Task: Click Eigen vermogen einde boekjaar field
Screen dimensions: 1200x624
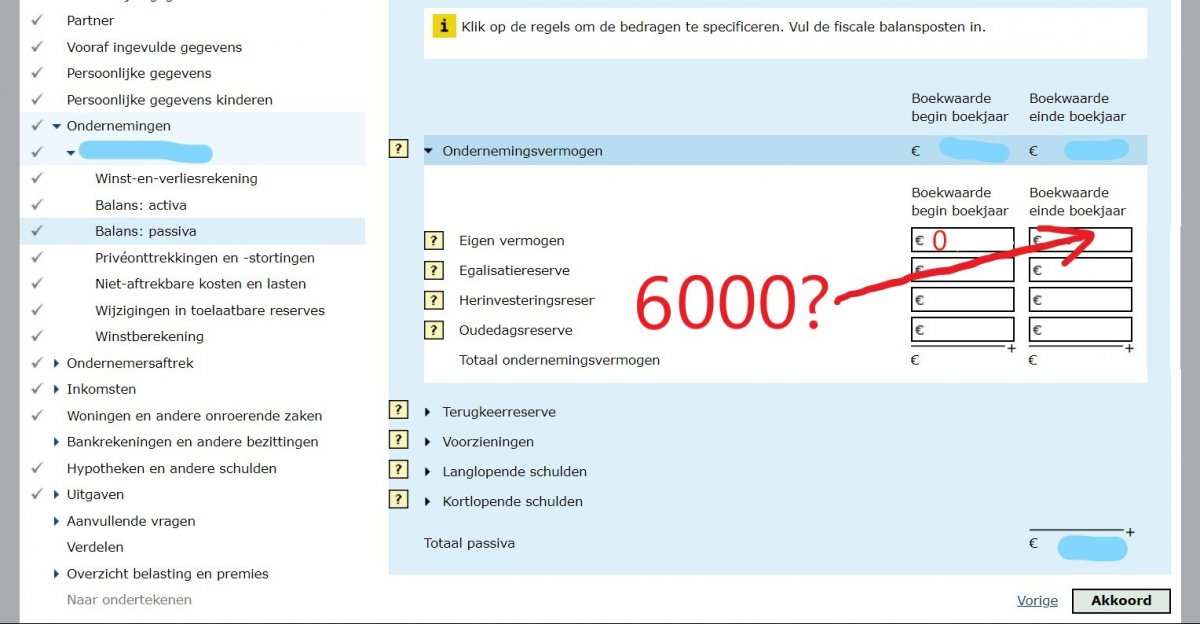Action: (1080, 240)
